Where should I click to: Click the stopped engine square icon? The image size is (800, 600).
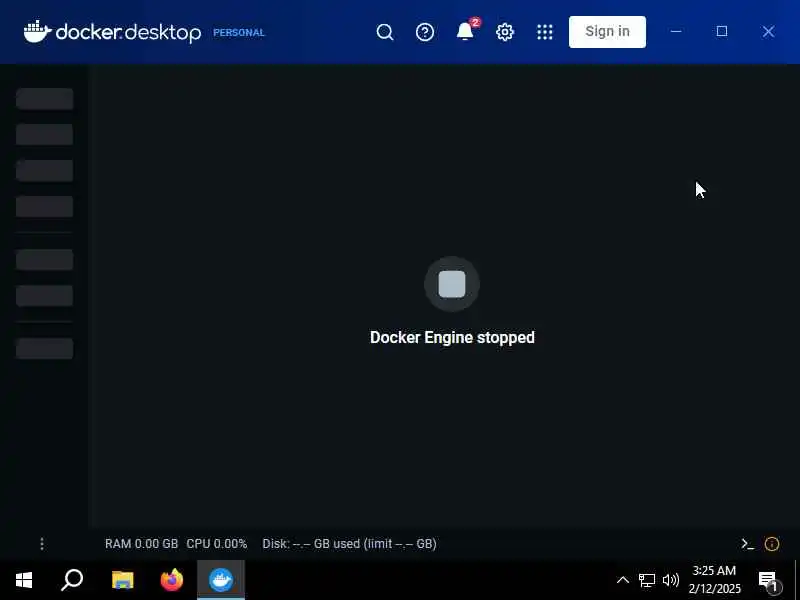pos(452,284)
